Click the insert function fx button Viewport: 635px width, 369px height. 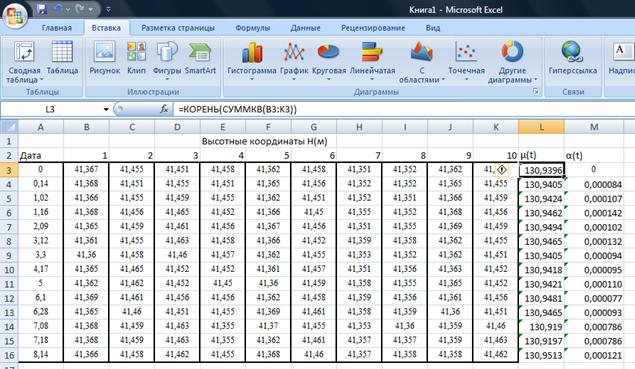pos(164,109)
